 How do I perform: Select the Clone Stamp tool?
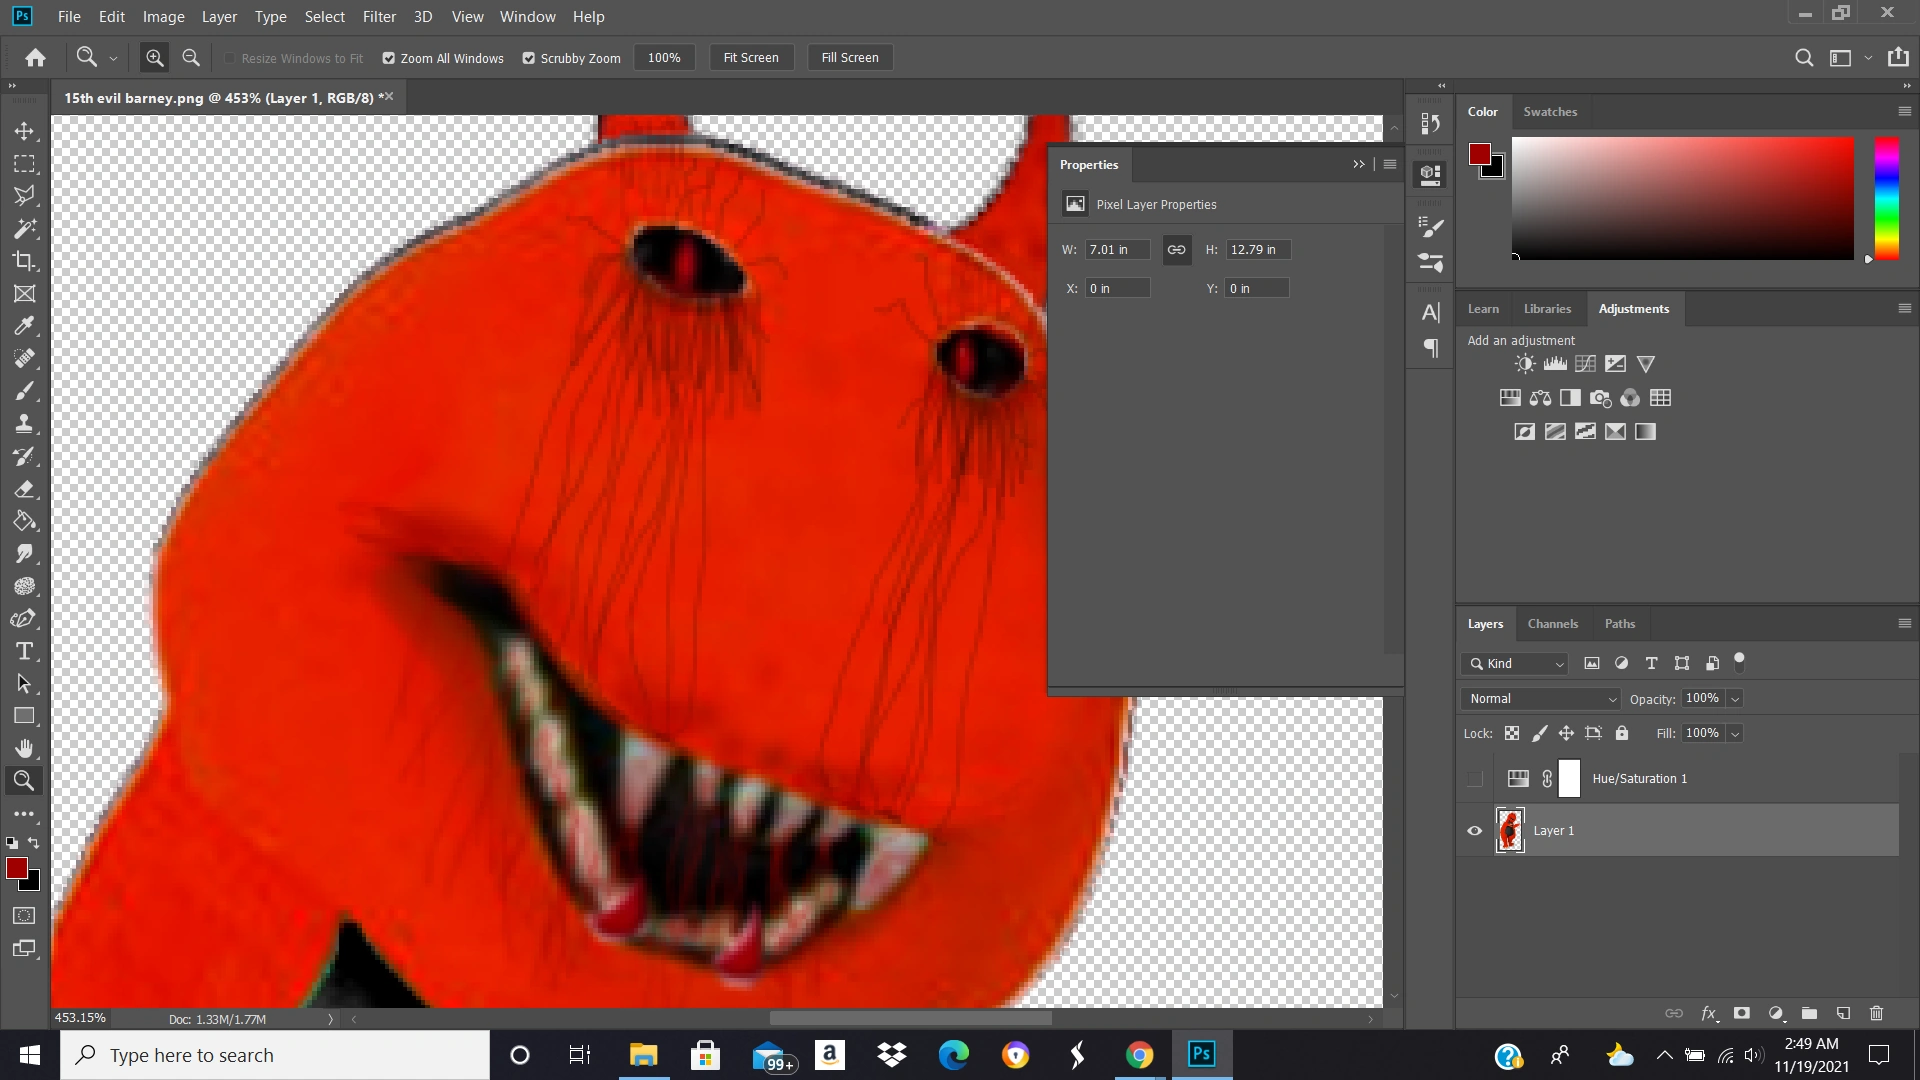pos(25,423)
